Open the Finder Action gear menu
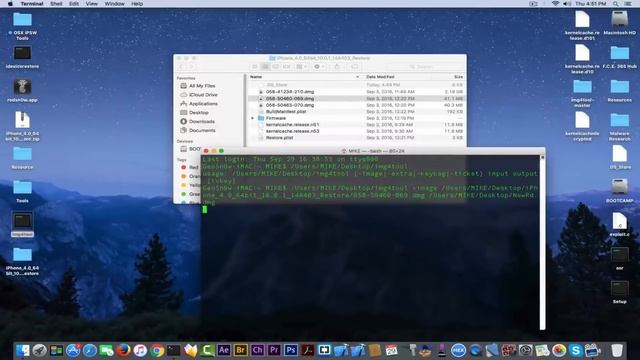This screenshot has height=360, width=640. point(319,67)
